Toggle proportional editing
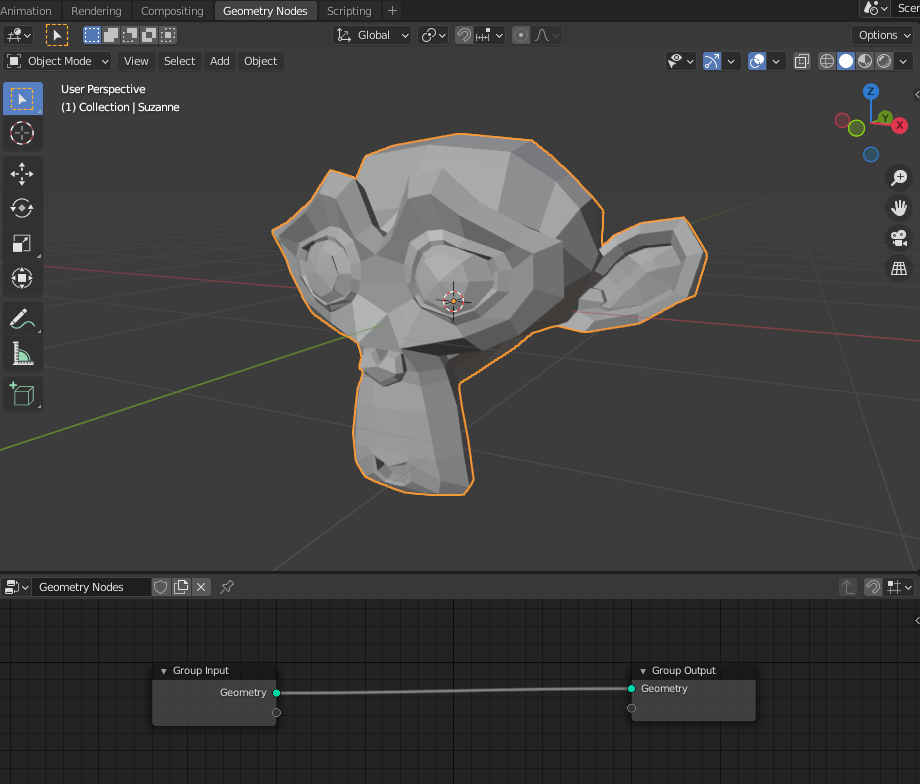This screenshot has width=920, height=784. 521,35
